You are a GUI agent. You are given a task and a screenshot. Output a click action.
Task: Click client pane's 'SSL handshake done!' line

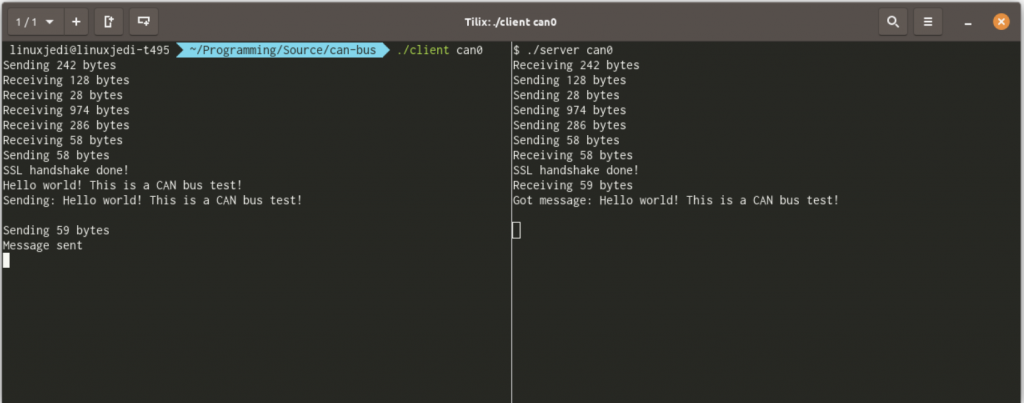point(66,170)
